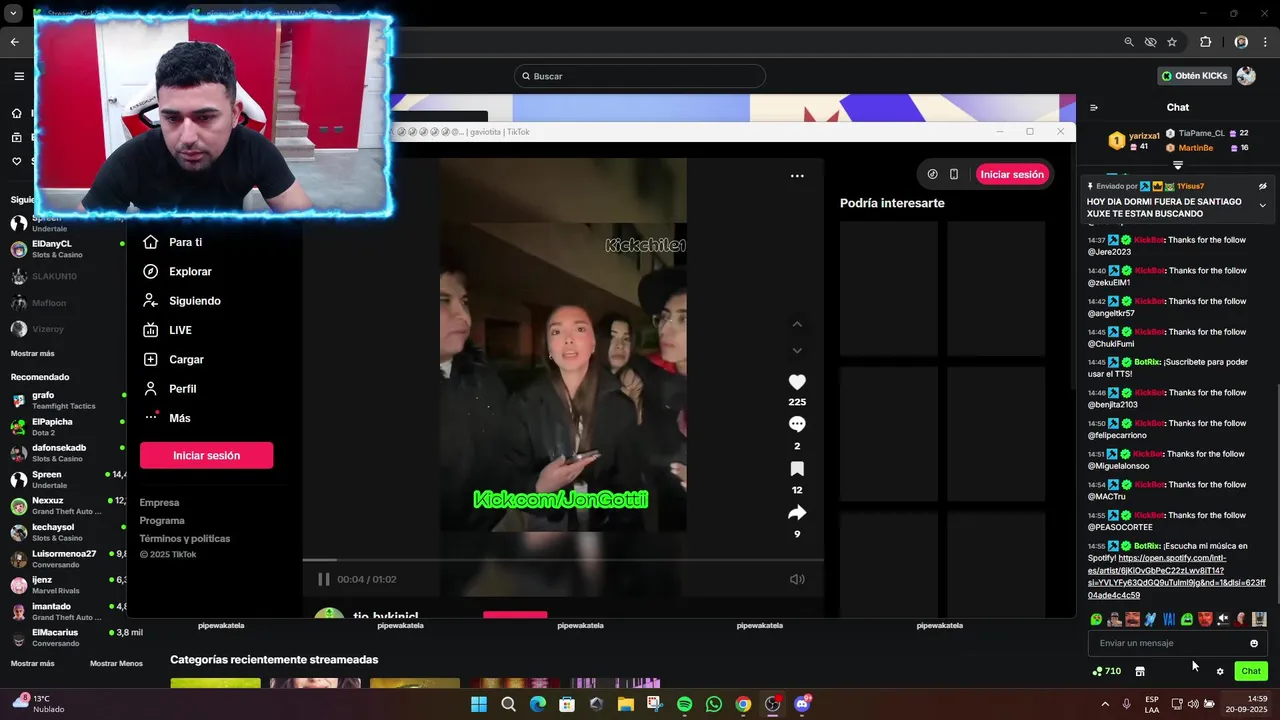Click the Windows Start button
Viewport: 1280px width, 720px height.
(x=479, y=704)
